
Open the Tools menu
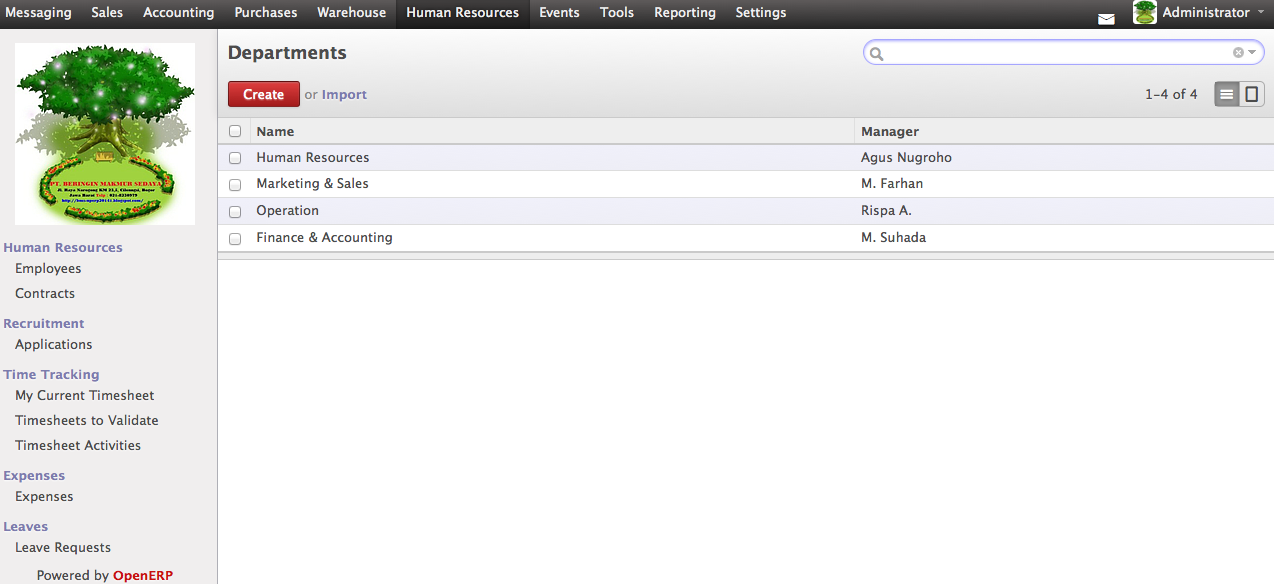tap(617, 13)
